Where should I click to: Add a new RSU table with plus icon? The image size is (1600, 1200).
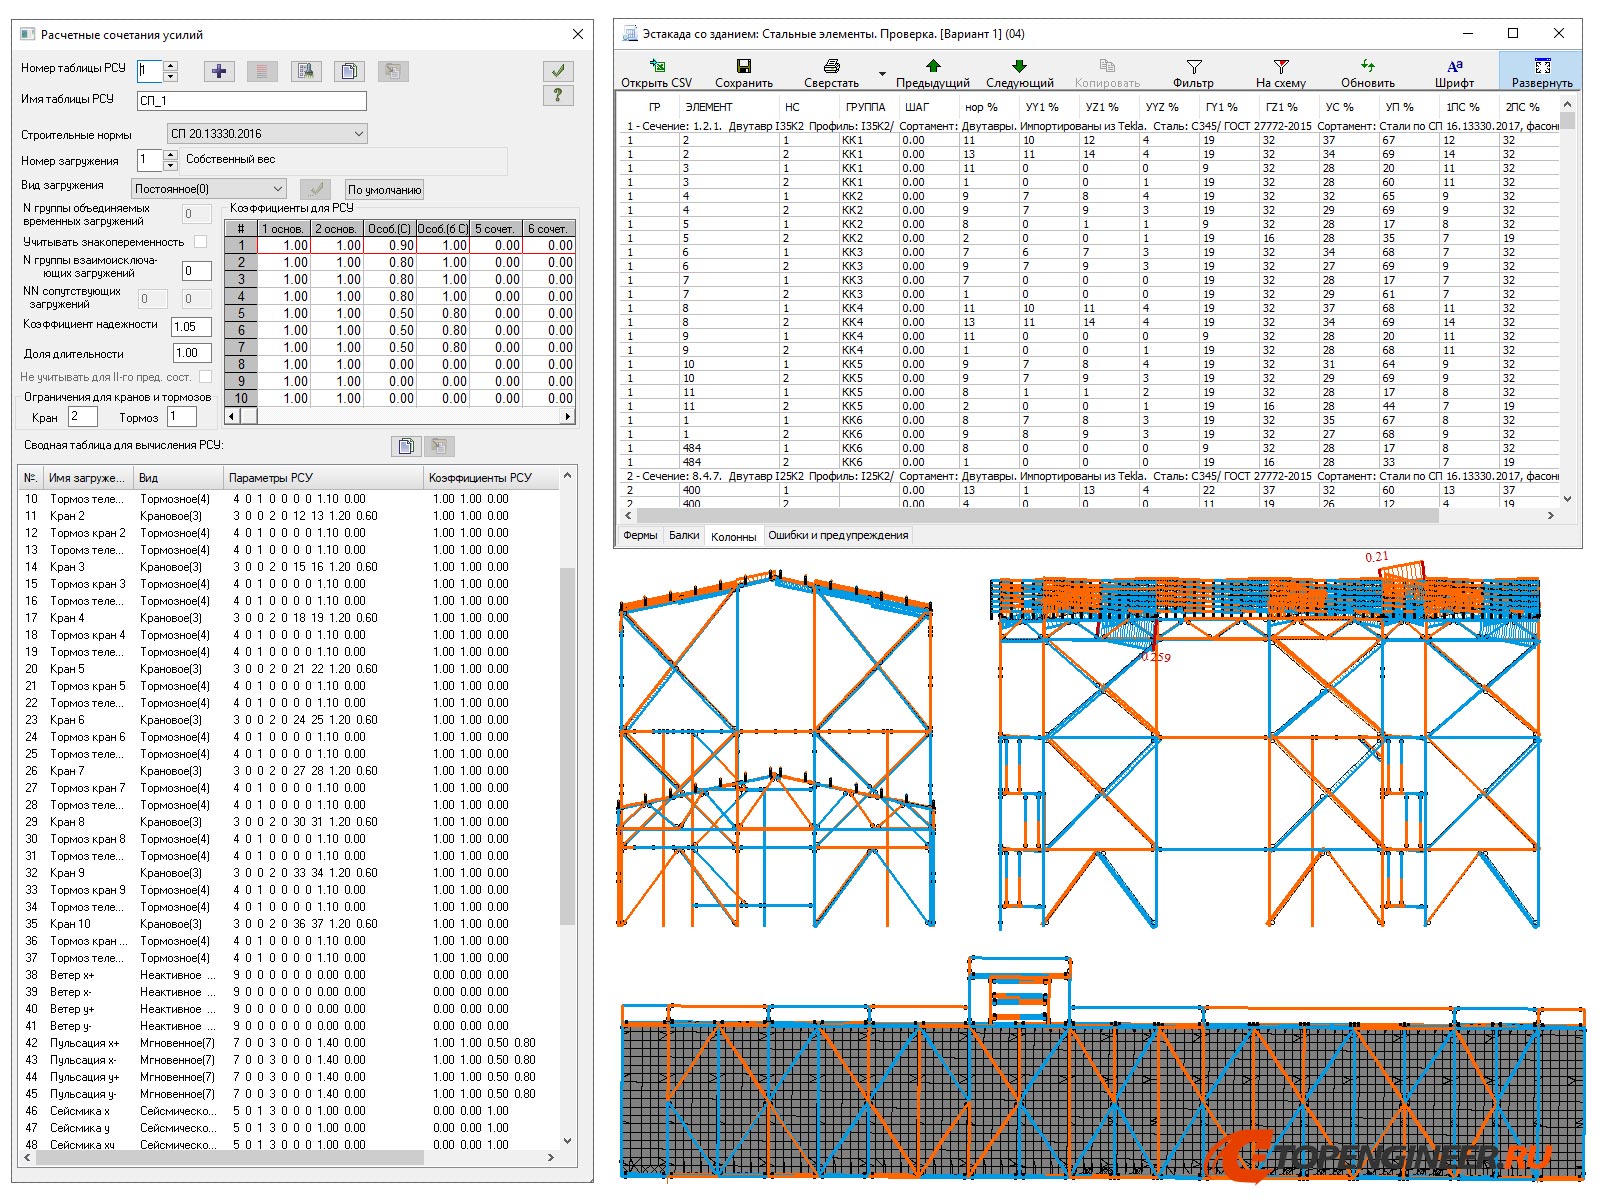(x=218, y=71)
